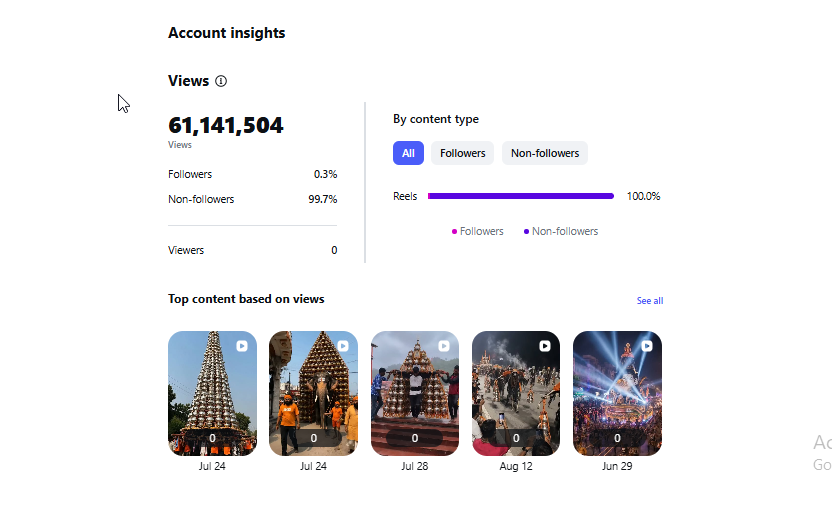Click reel icon on first Jul 24 thumbnail
Viewport: 832px width, 507px height.
point(242,346)
